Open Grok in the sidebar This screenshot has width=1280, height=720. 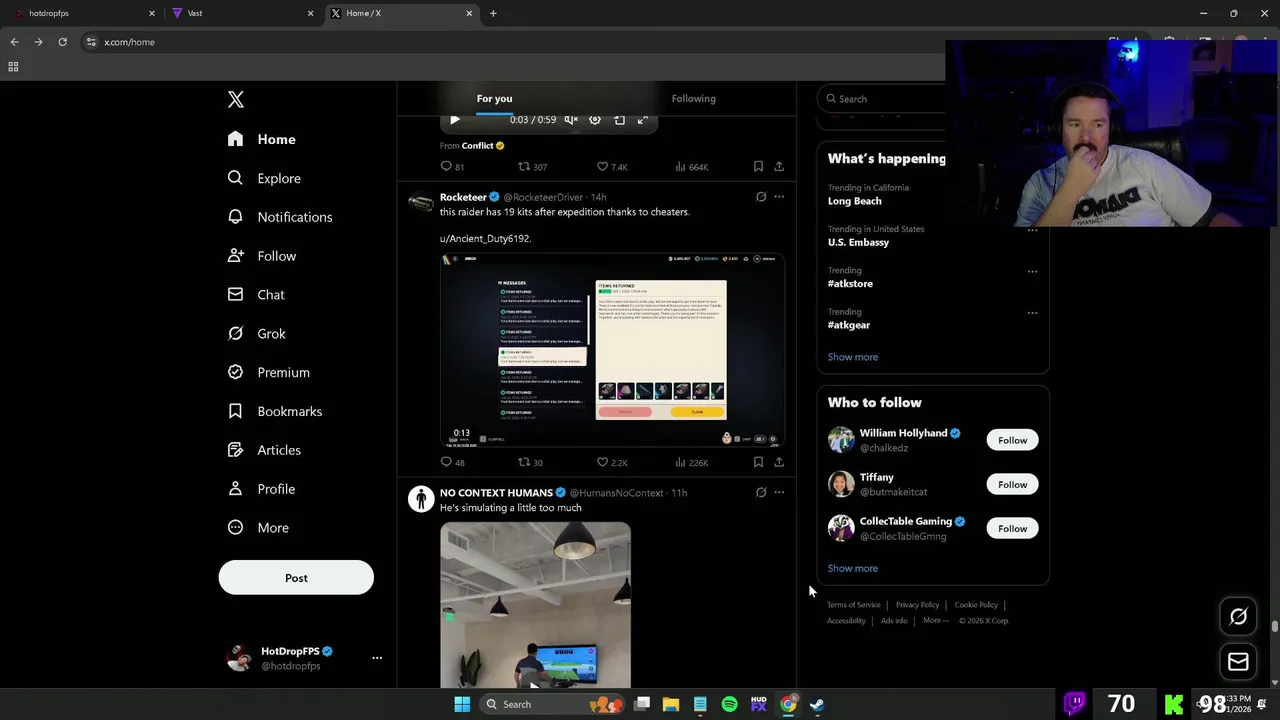point(257,334)
